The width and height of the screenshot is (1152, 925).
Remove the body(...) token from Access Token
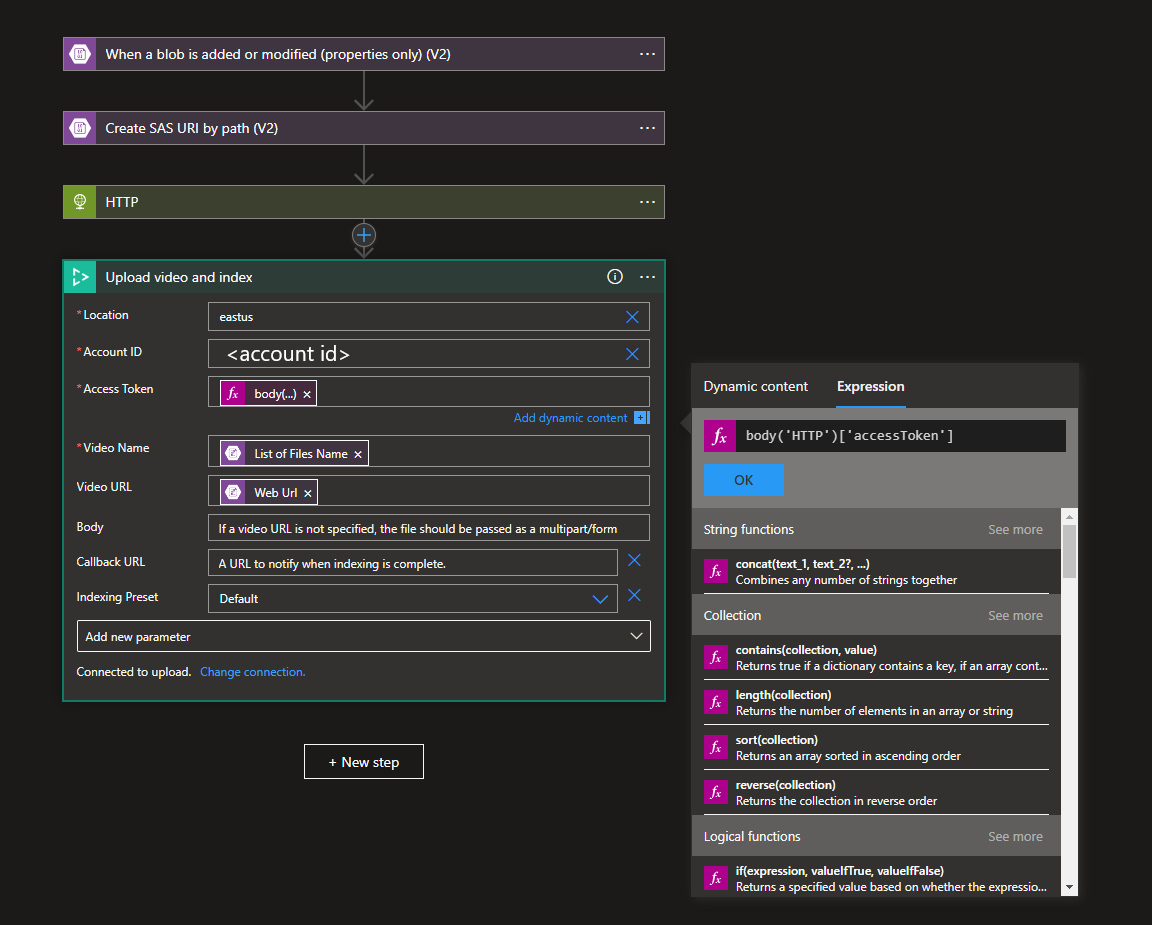coord(307,395)
